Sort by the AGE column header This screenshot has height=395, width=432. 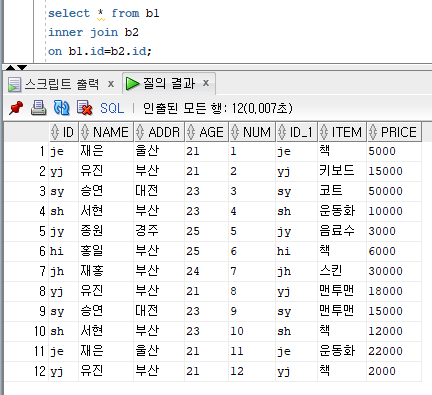(x=207, y=132)
